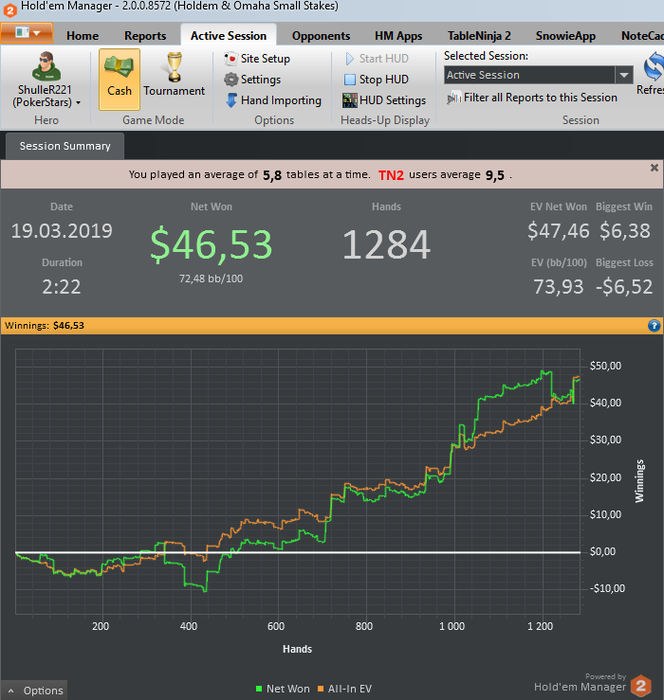Click the Biggest Win value $6,38

pyautogui.click(x=625, y=231)
